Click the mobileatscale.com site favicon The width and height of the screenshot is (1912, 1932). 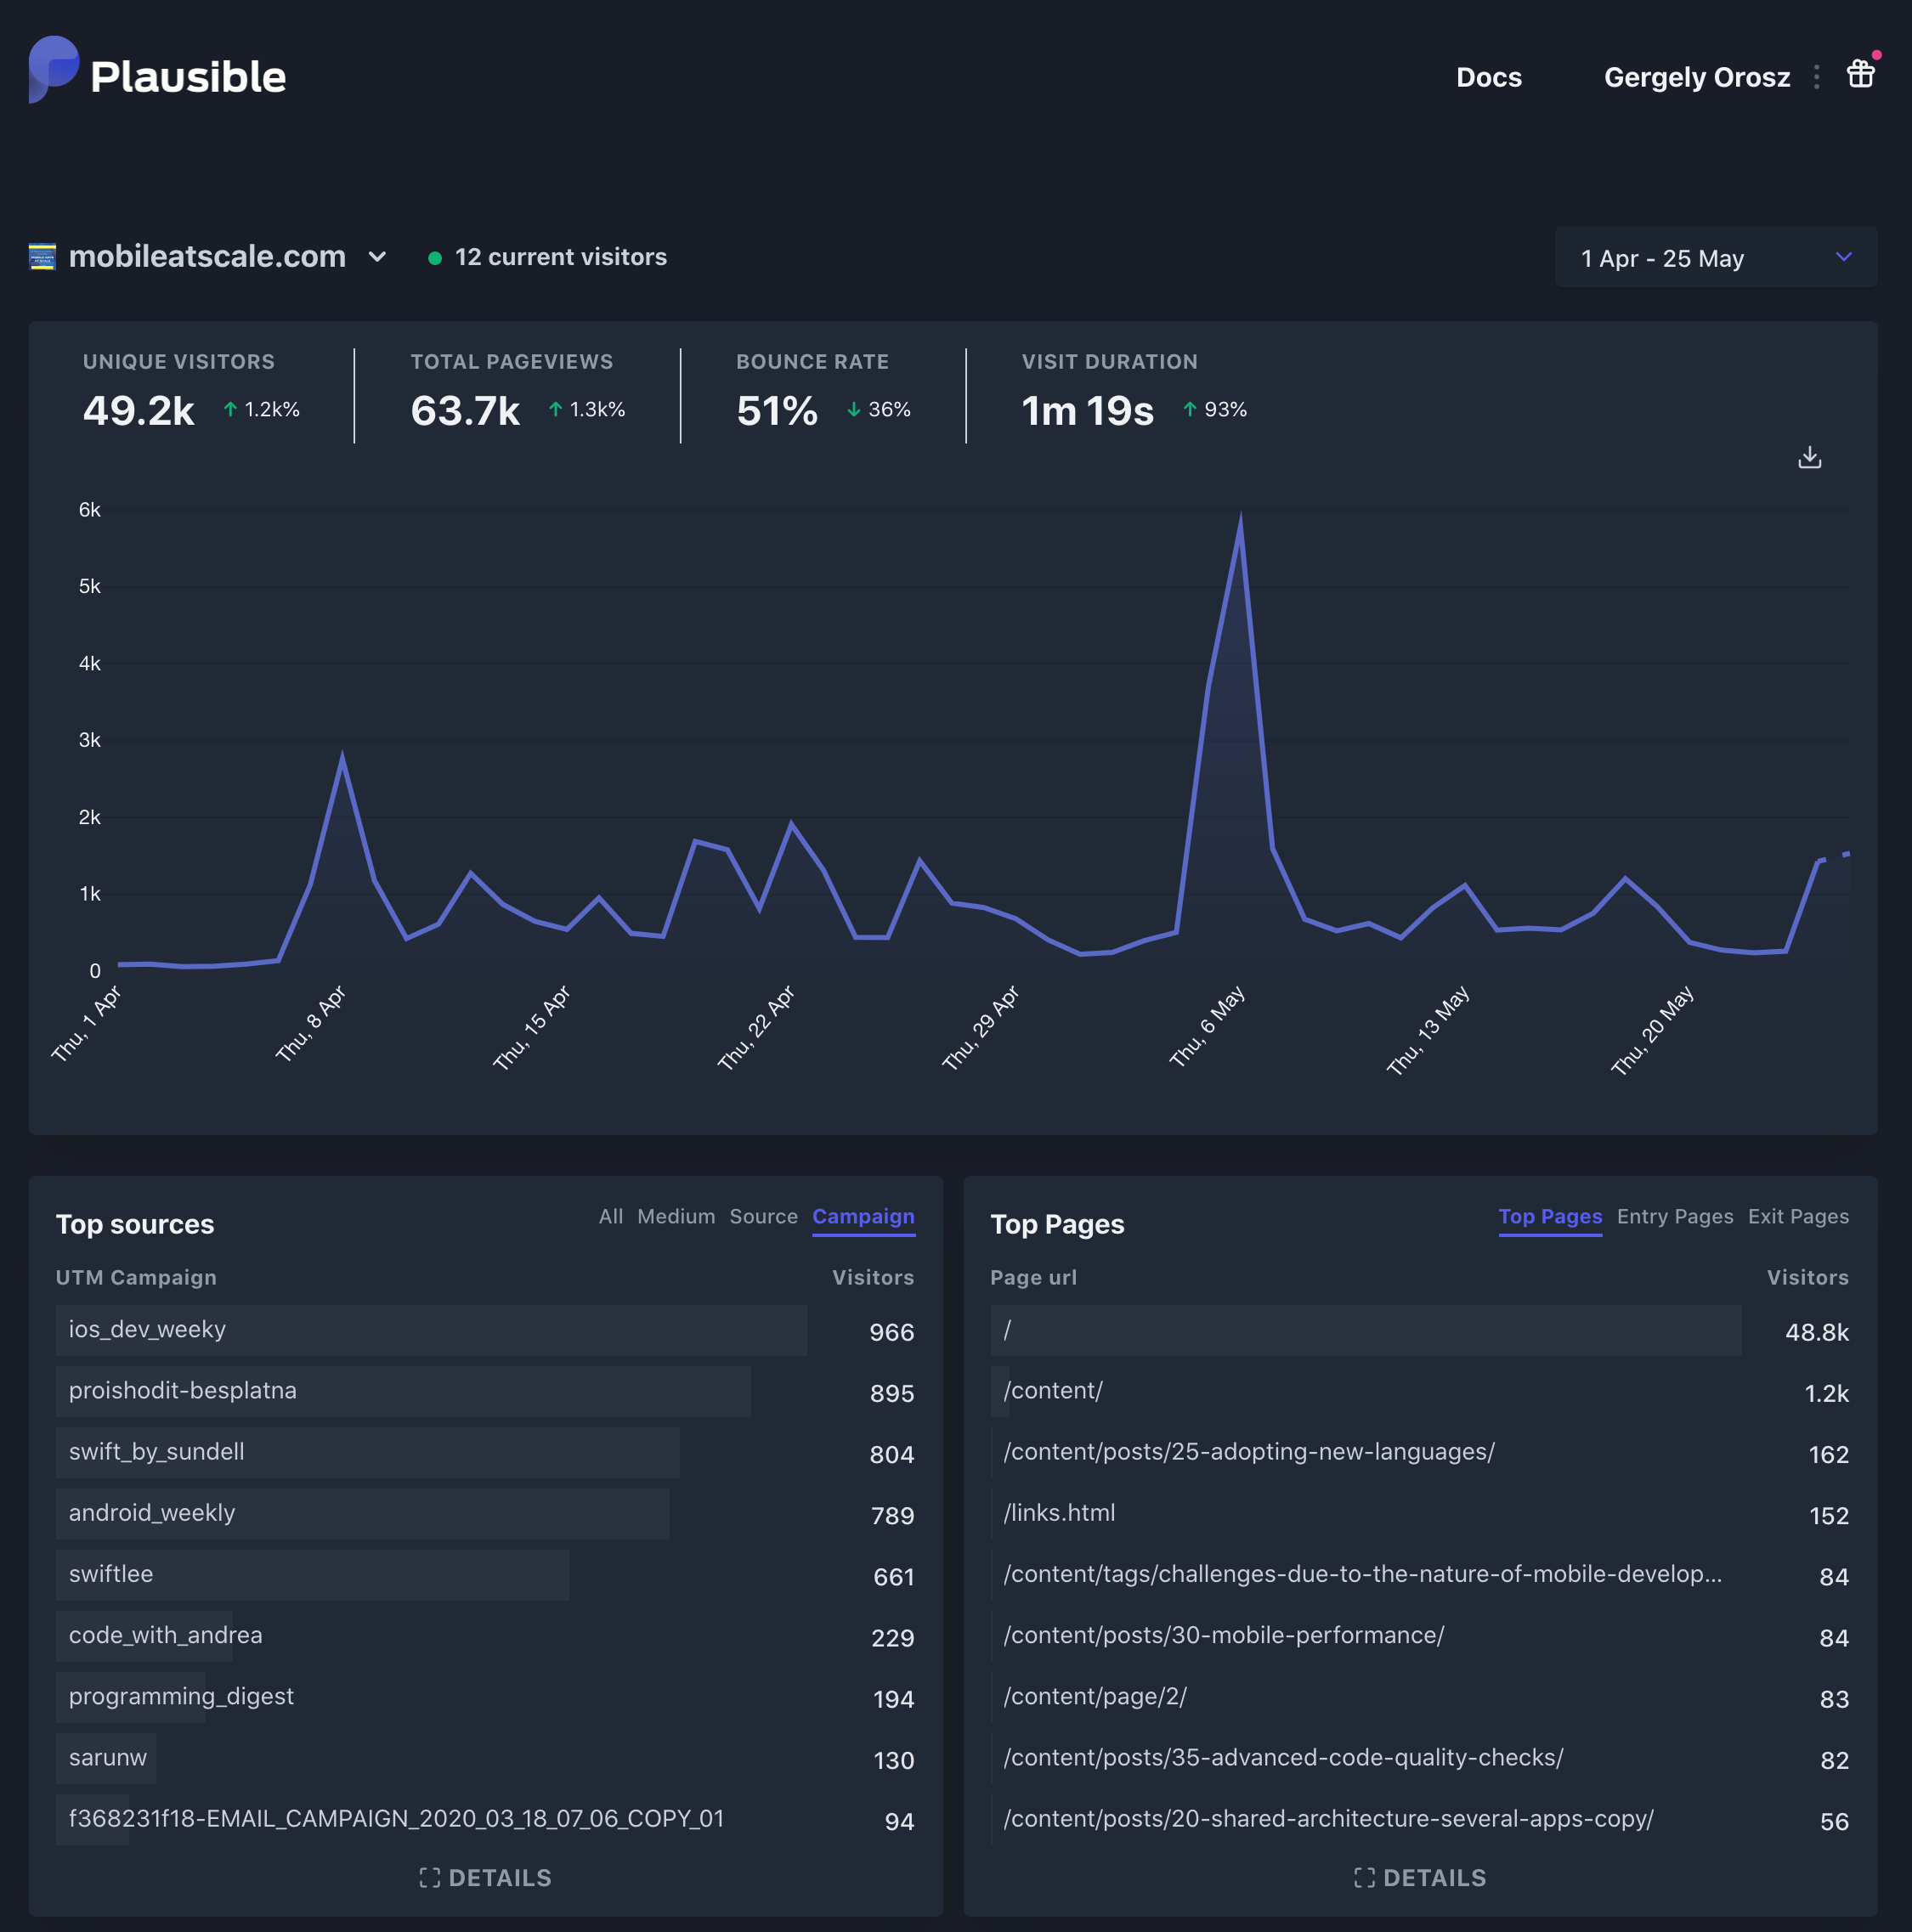pos(42,257)
